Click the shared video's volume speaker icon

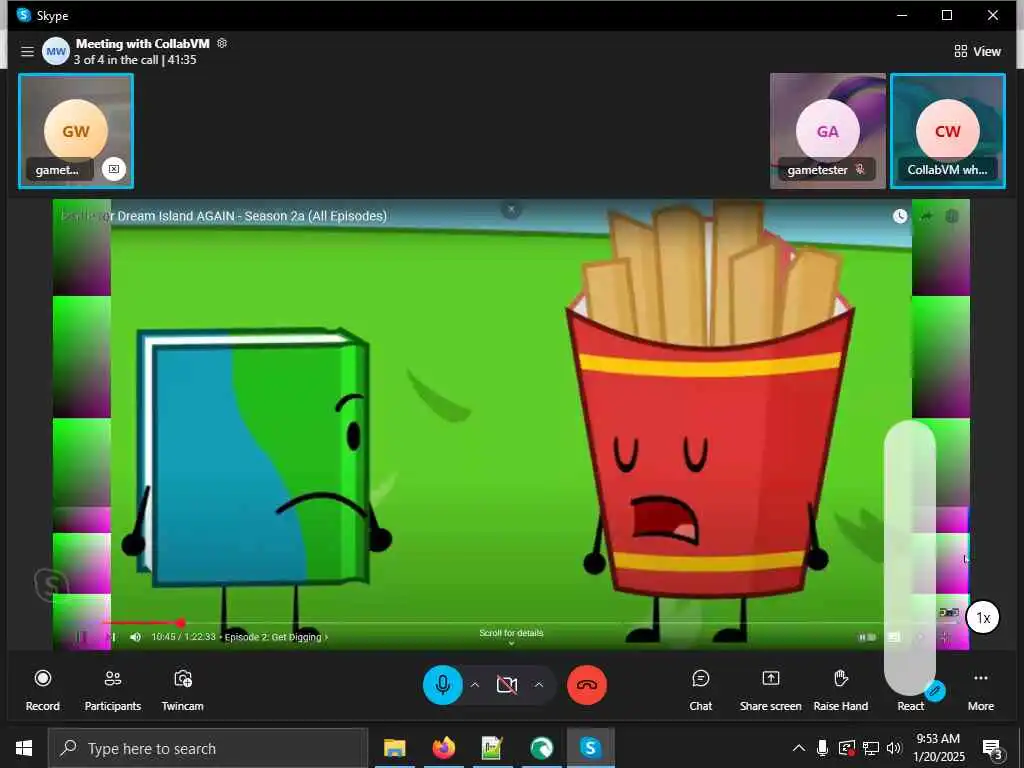[x=135, y=637]
